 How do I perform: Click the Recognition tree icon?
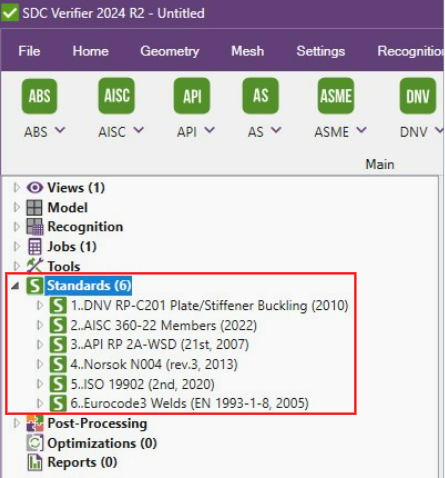click(x=35, y=227)
